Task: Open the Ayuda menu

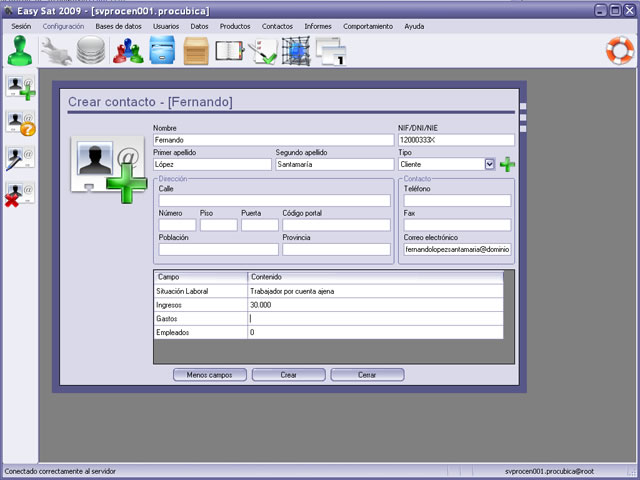Action: coord(414,27)
